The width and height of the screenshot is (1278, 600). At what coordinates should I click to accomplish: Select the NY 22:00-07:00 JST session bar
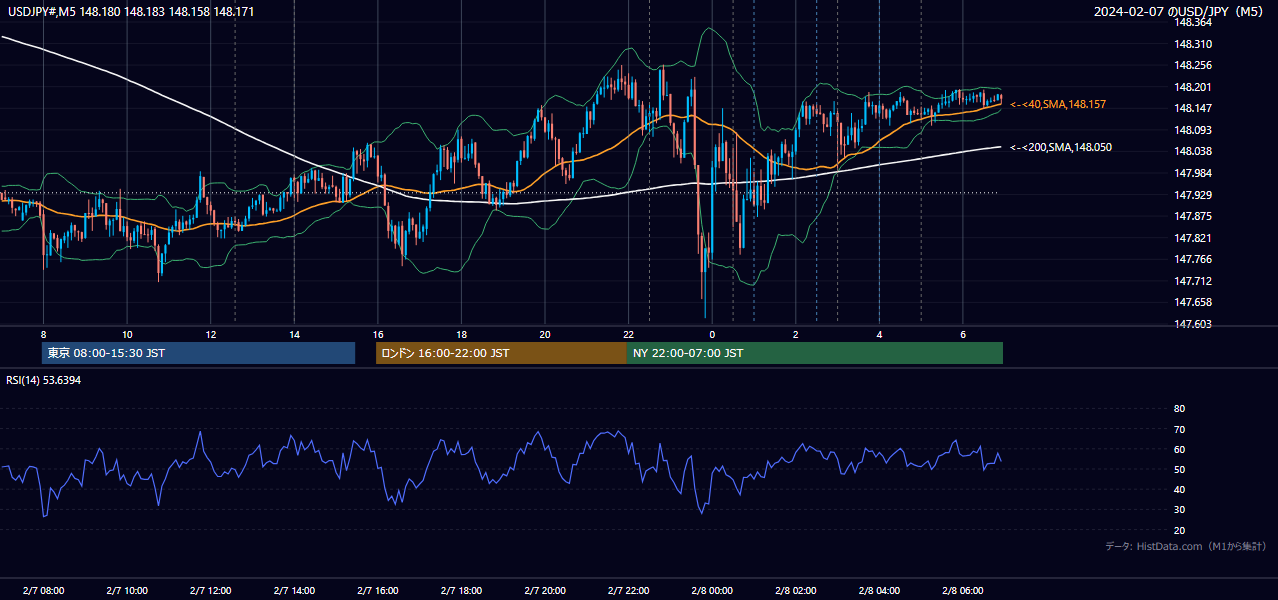tap(815, 353)
